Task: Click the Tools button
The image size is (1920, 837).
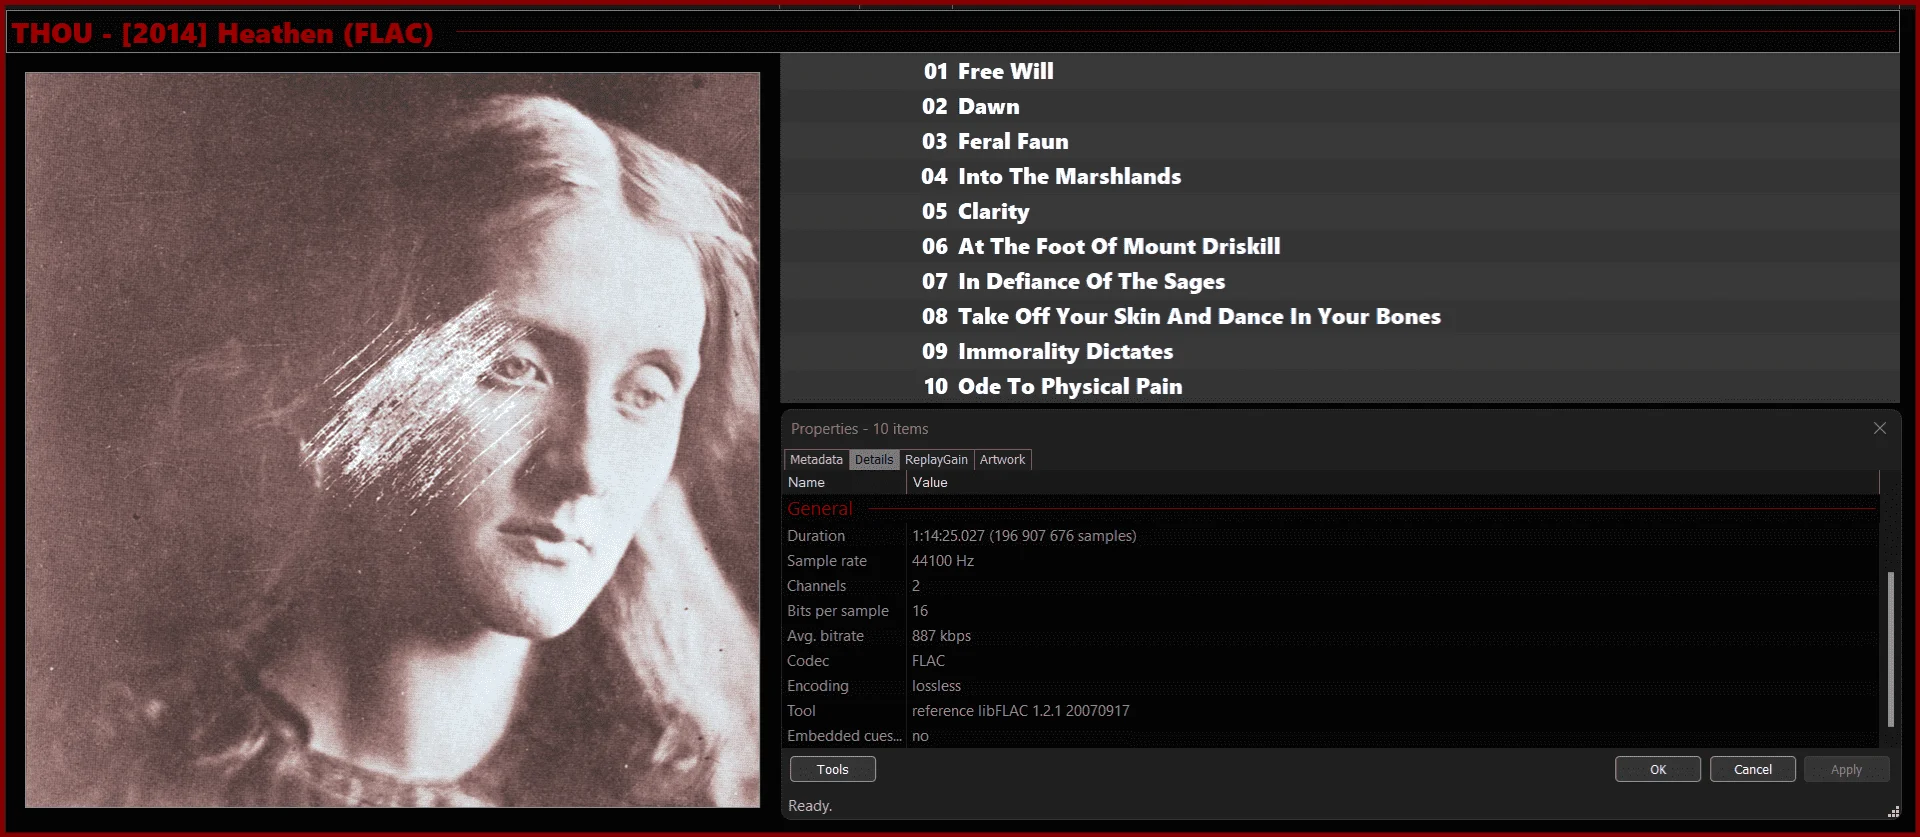Action: [833, 769]
